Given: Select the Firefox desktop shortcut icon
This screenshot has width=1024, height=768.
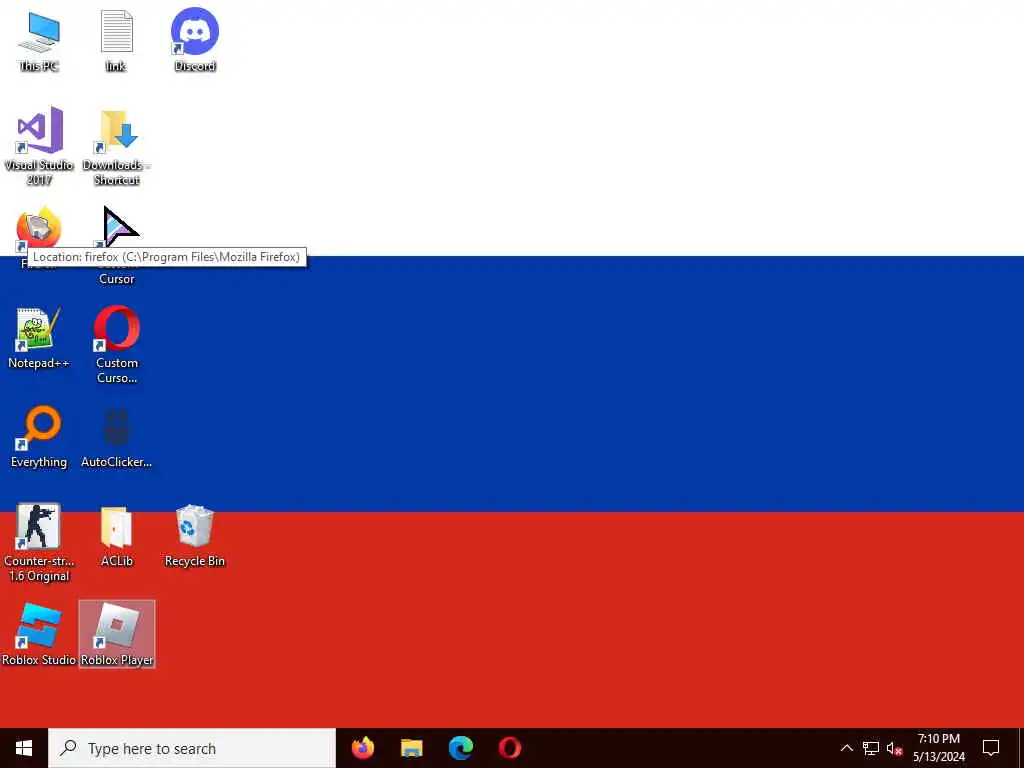Looking at the screenshot, I should (x=39, y=229).
